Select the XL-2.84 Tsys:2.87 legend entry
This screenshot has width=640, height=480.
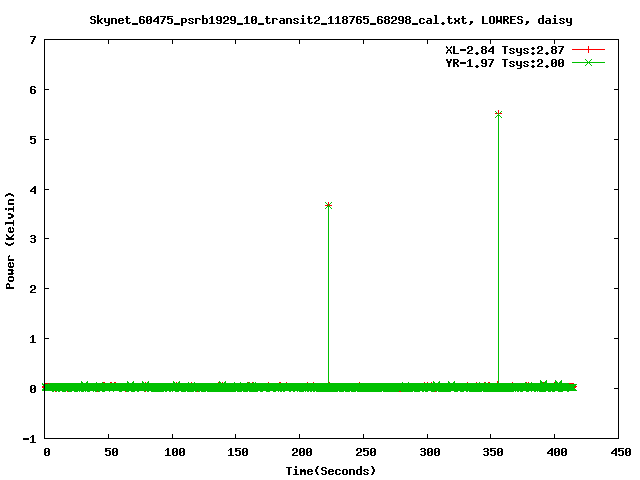pyautogui.click(x=504, y=50)
